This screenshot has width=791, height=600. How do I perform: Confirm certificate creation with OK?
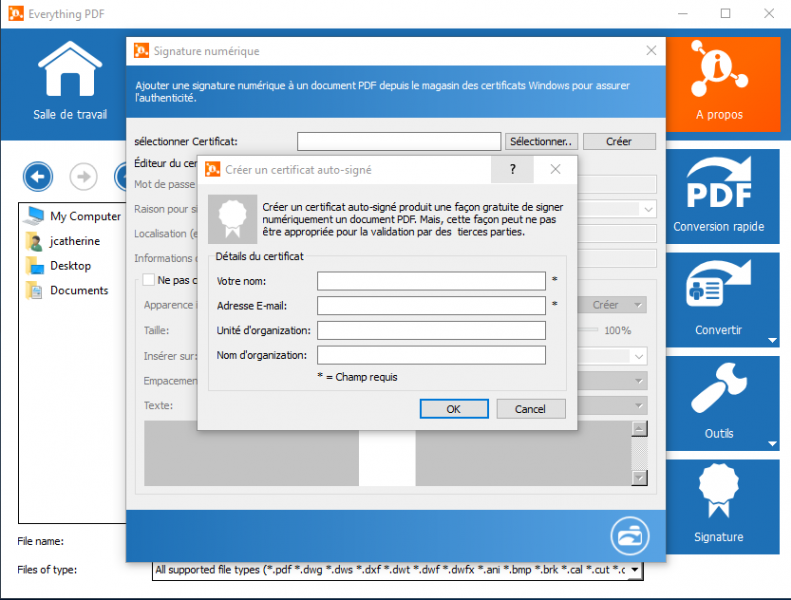coord(454,409)
